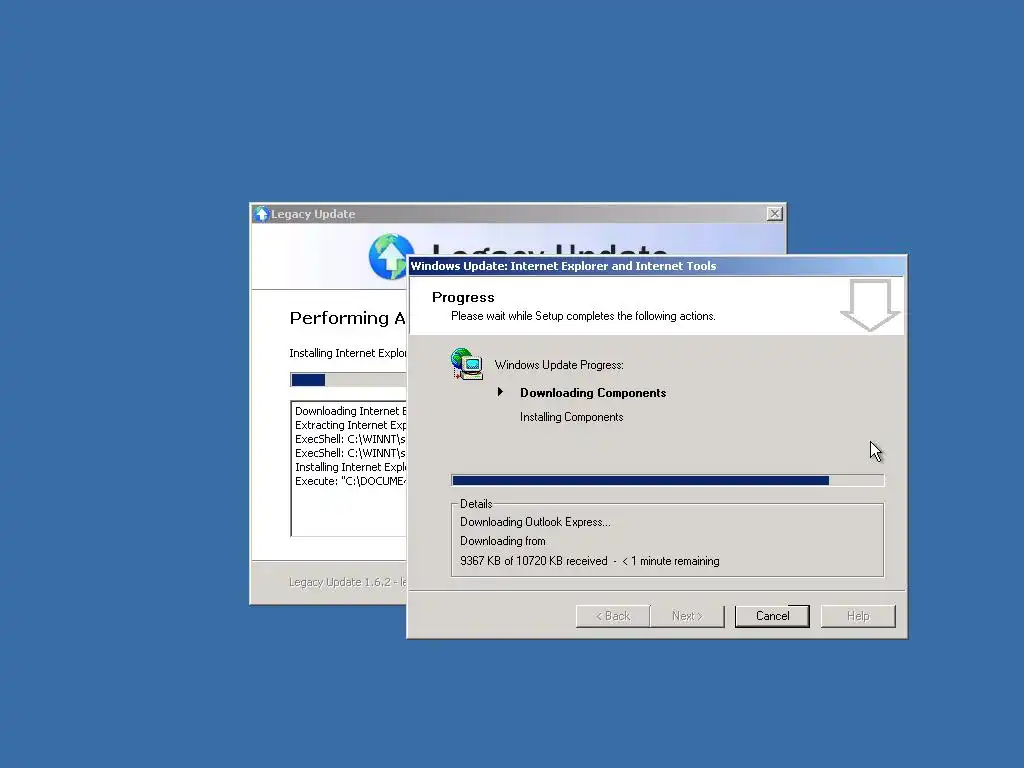Viewport: 1024px width, 768px height.
Task: Click the 'Progress' heading in setup dialog
Action: [x=463, y=297]
